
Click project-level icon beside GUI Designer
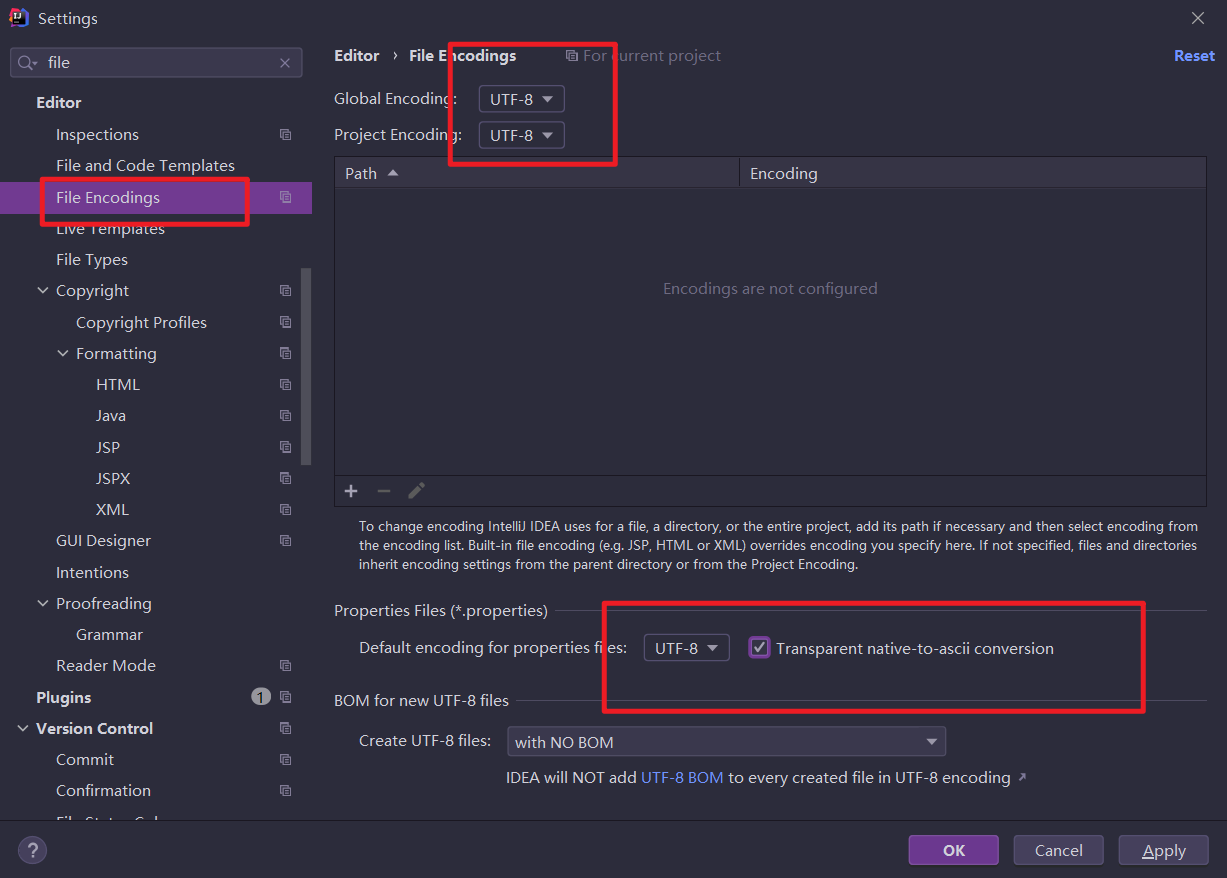pos(286,541)
